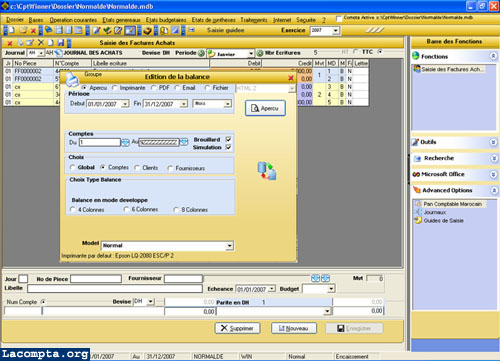Select the 6 Colonnes radio option
Image resolution: width=500 pixels, height=361 pixels.
126,209
